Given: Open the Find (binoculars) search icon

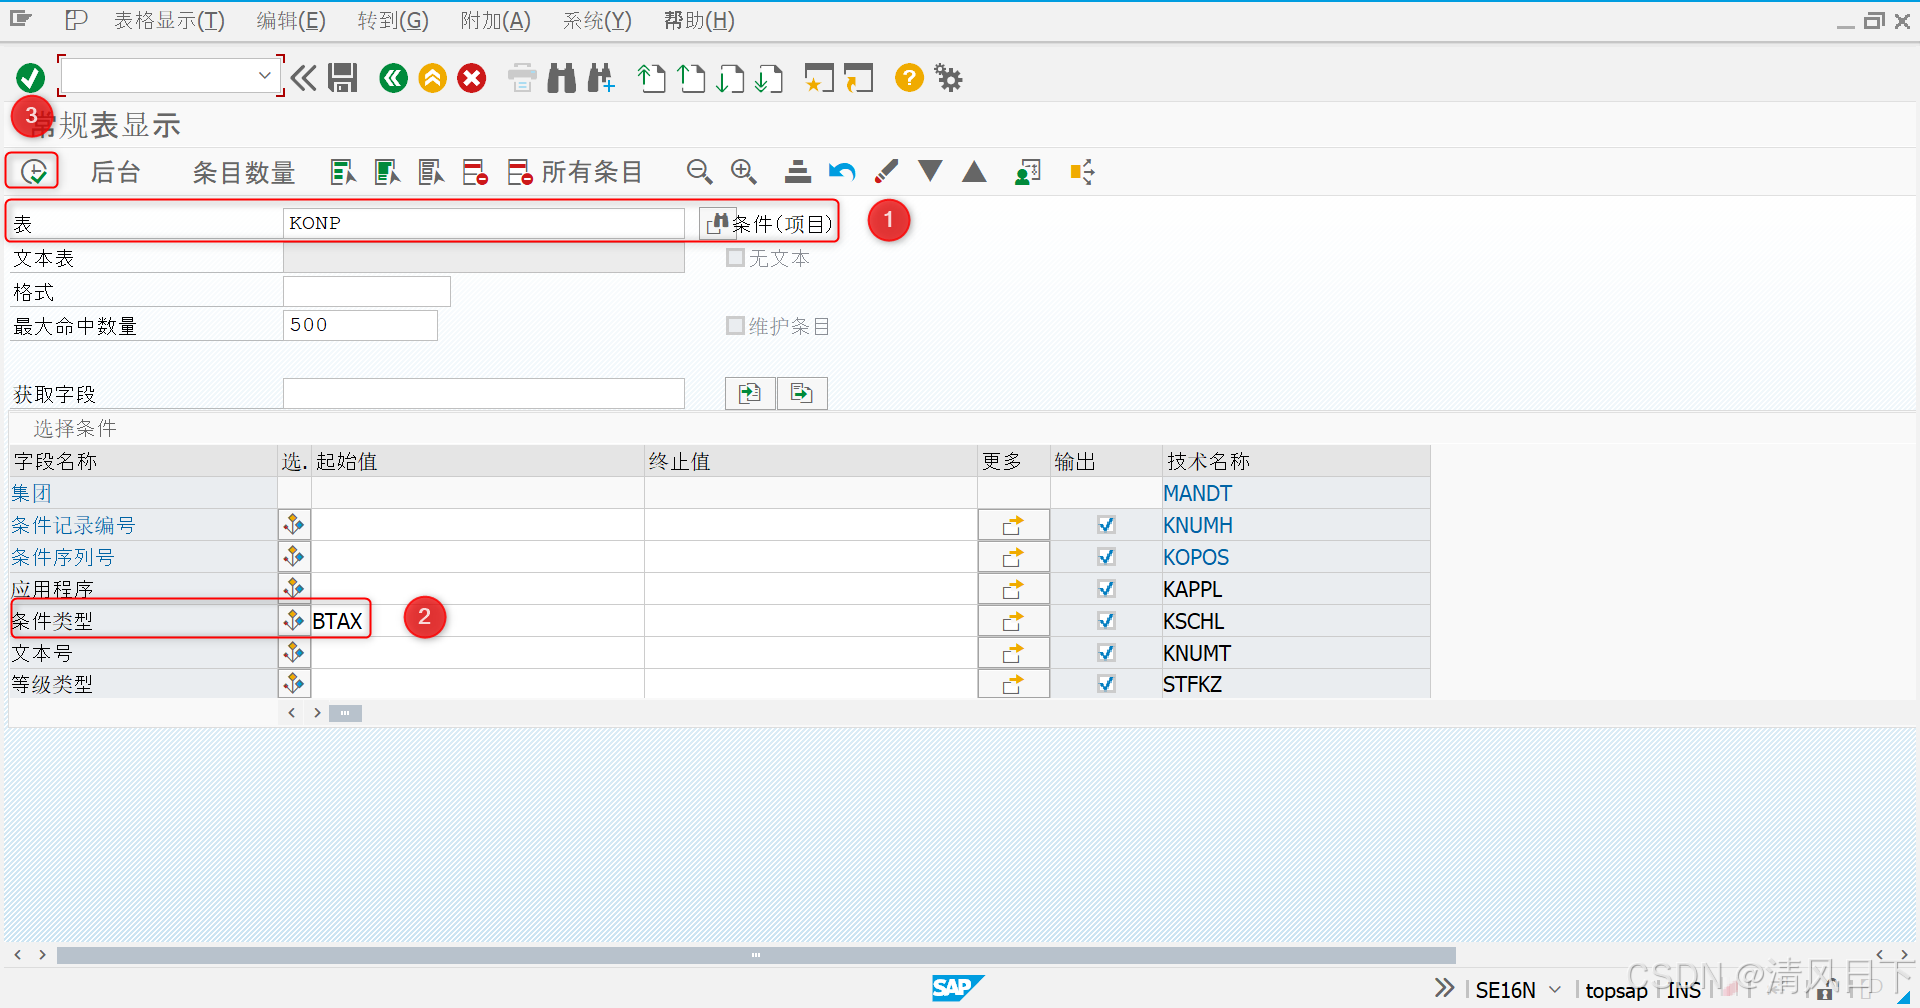Looking at the screenshot, I should pos(561,77).
